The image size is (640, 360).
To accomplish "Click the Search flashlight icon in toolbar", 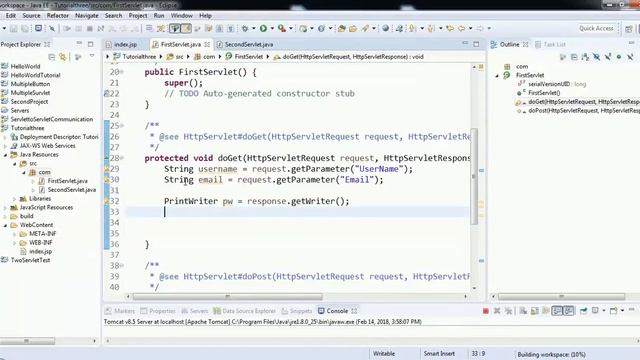I will pyautogui.click(x=365, y=28).
